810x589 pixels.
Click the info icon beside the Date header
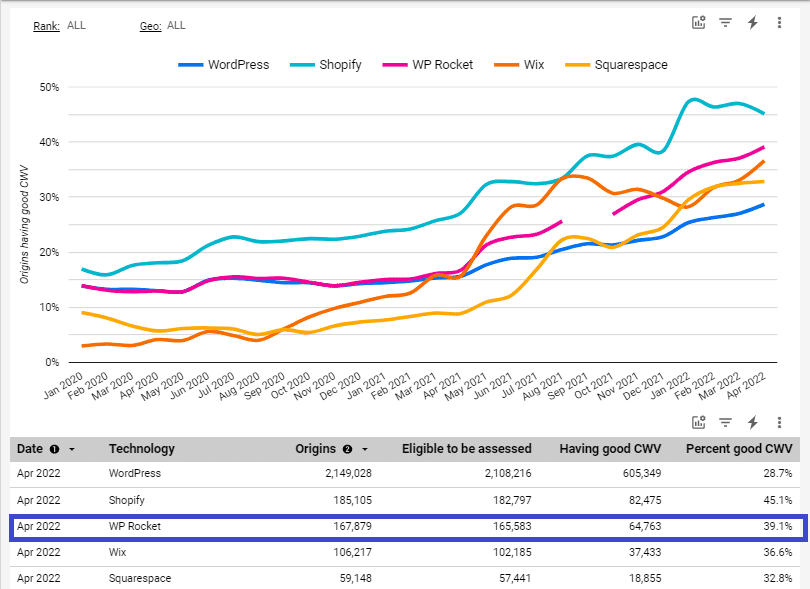coord(54,449)
